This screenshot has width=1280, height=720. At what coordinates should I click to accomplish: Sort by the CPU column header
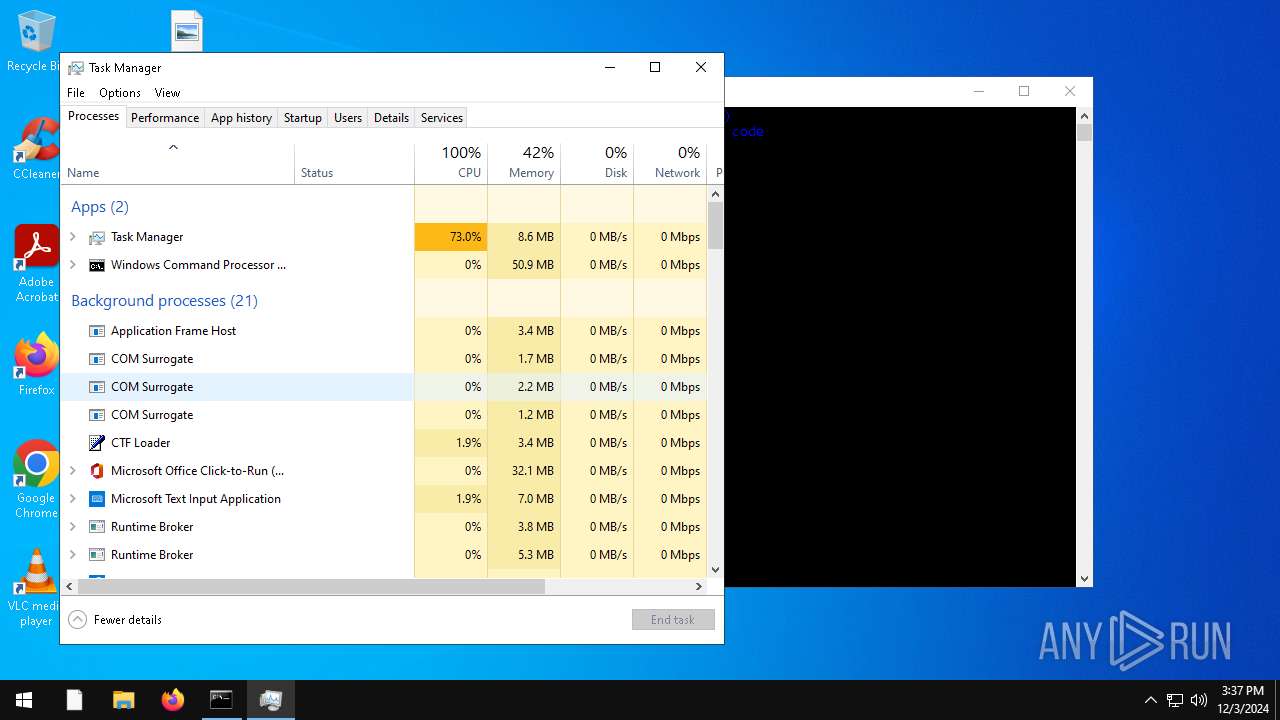[451, 164]
